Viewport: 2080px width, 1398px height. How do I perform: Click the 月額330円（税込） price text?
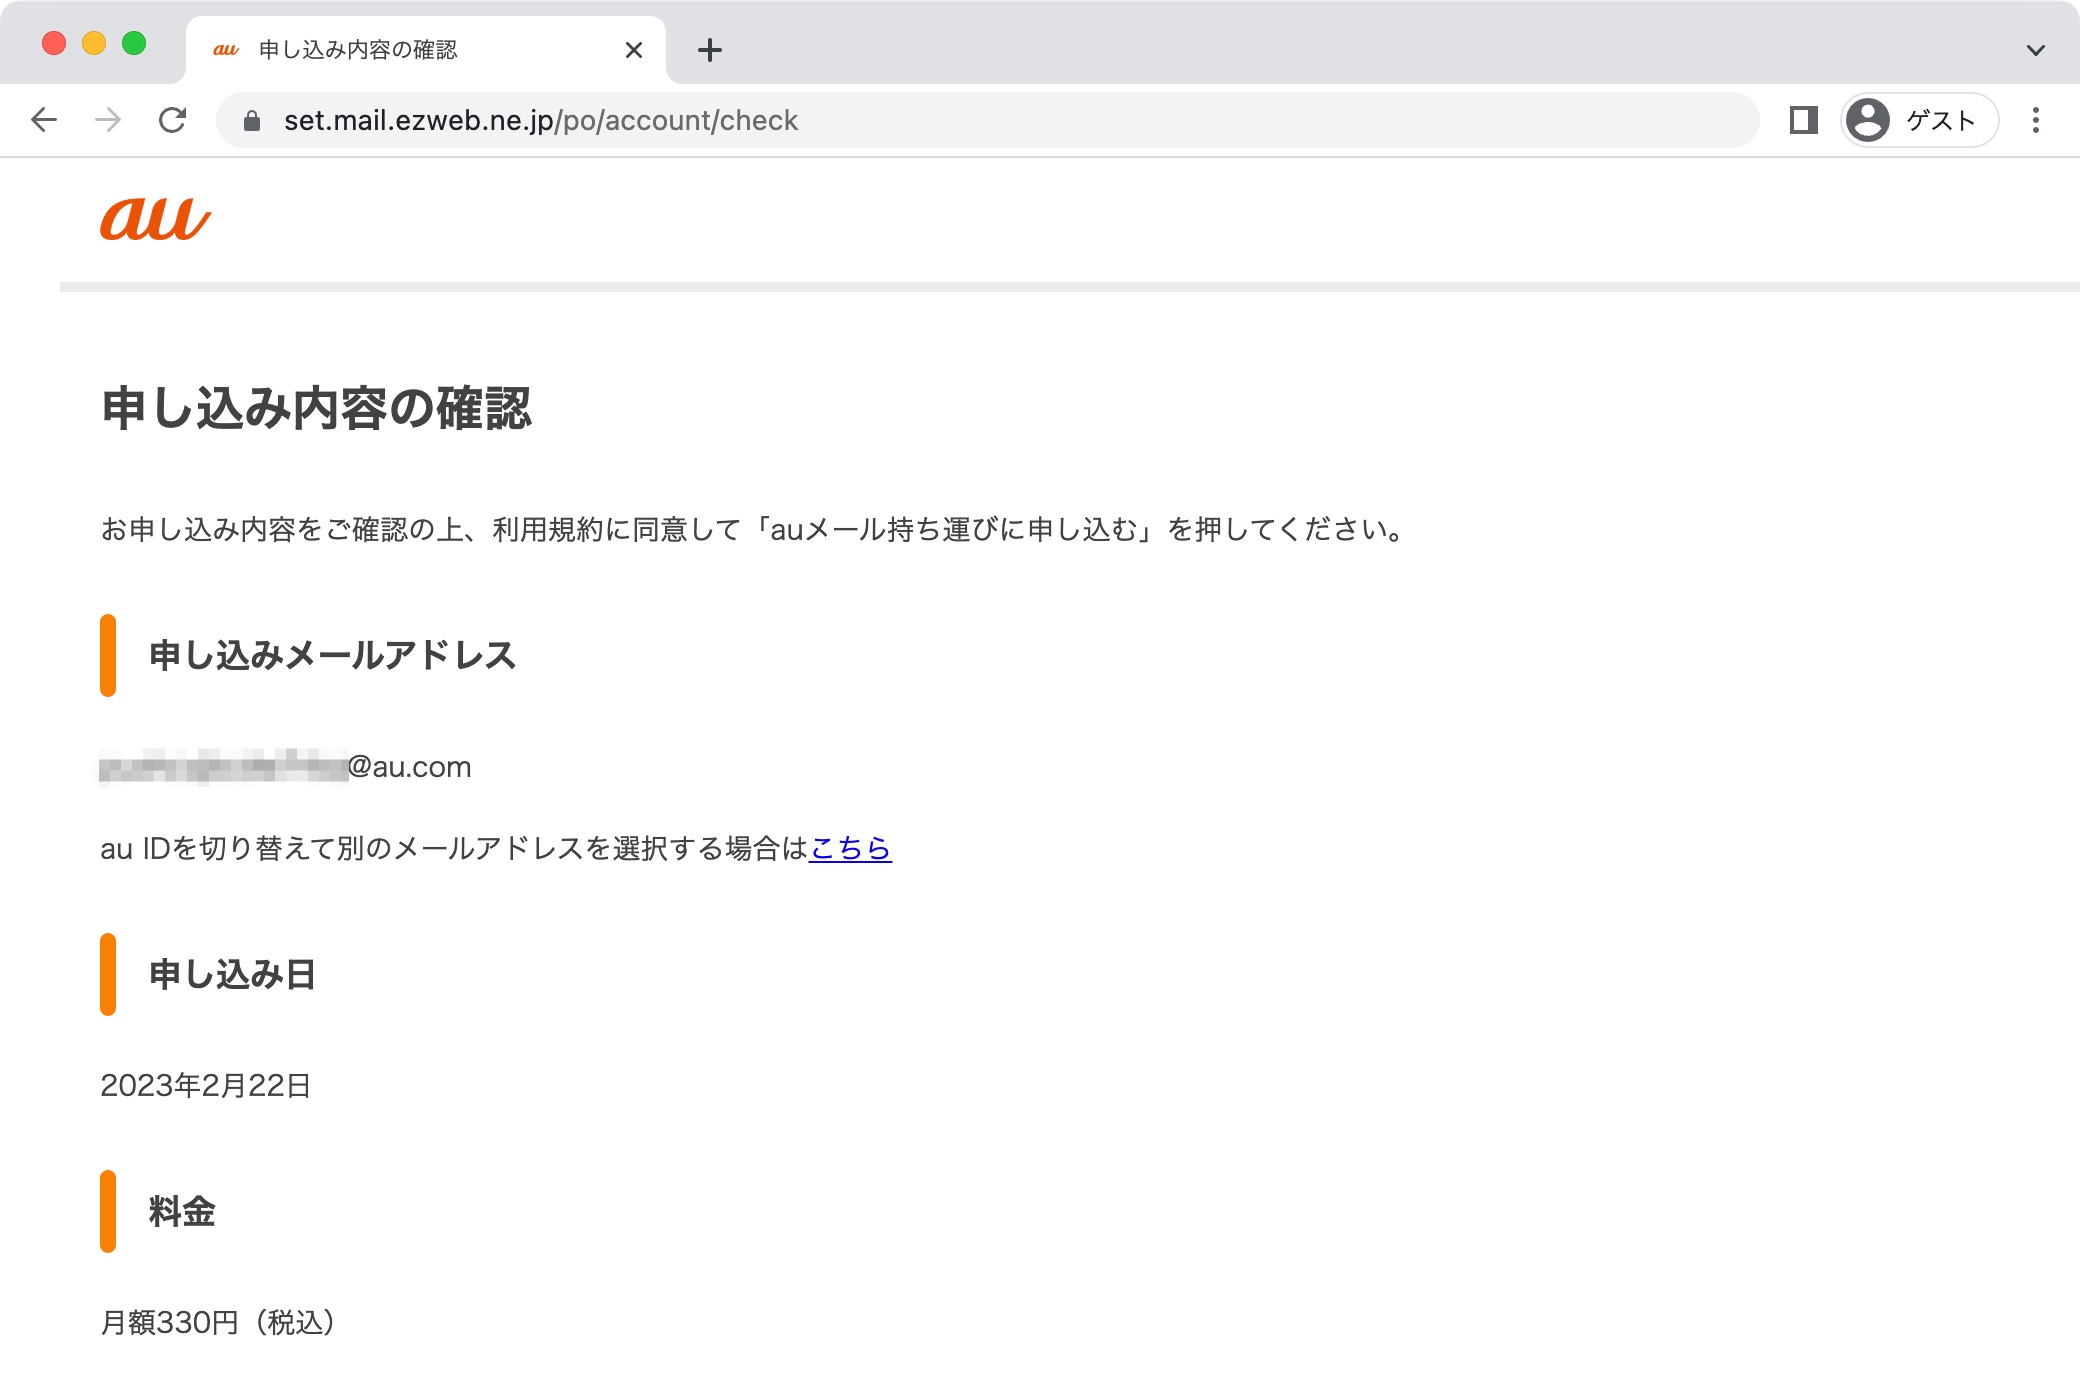218,1322
